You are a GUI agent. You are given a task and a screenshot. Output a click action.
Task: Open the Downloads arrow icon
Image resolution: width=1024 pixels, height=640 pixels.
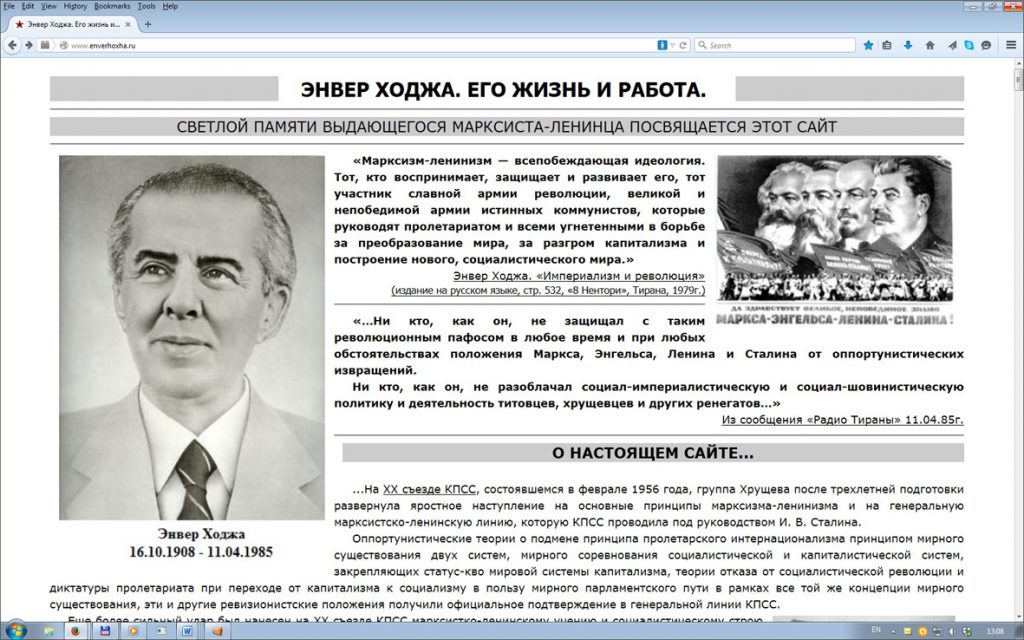coord(908,45)
